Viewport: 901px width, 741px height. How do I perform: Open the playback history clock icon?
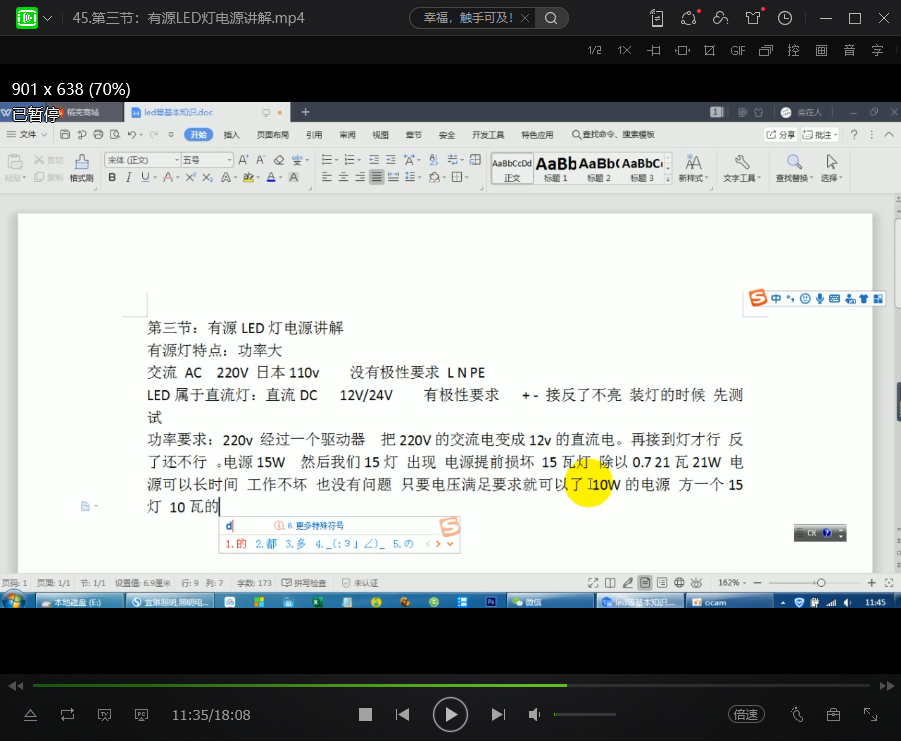[x=785, y=18]
